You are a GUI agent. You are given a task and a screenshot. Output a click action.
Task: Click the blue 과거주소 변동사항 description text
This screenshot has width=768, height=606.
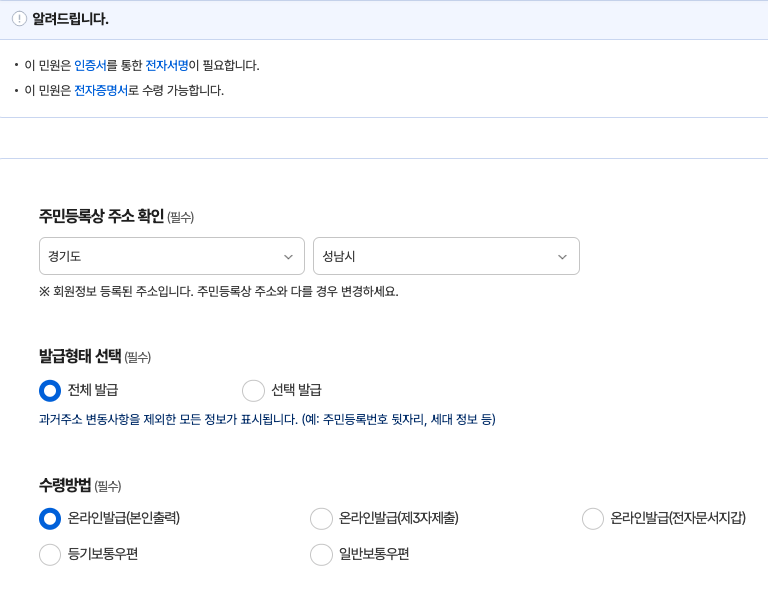click(267, 419)
